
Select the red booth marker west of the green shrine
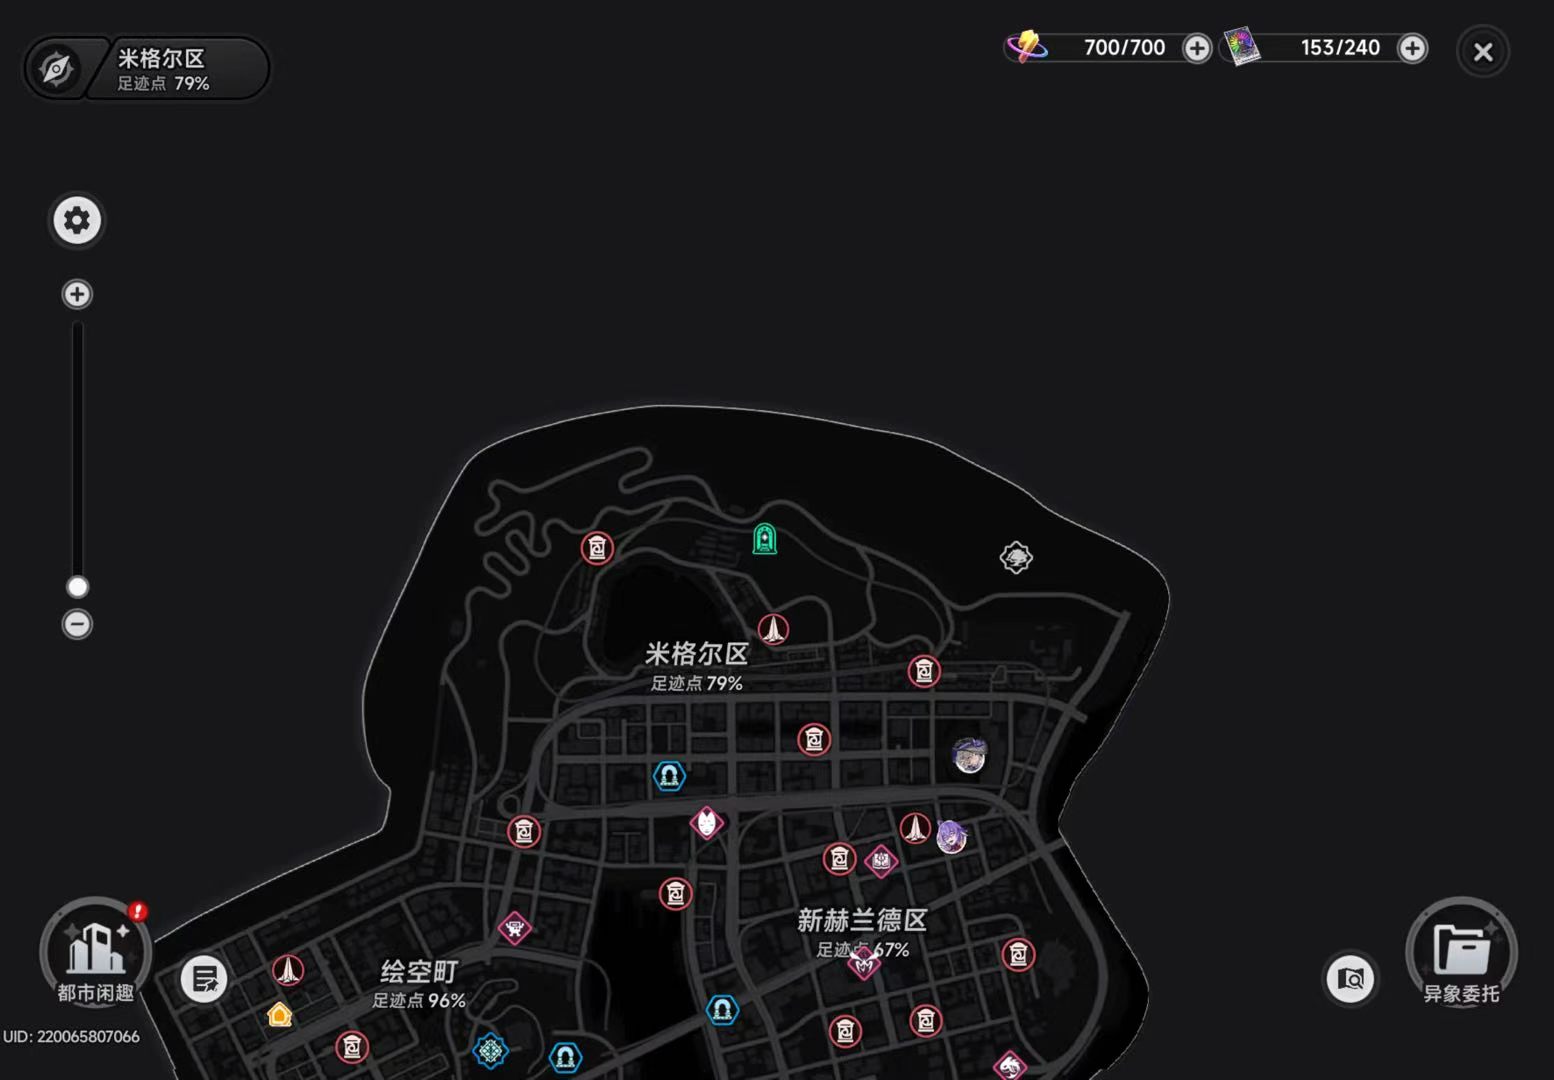coord(597,548)
